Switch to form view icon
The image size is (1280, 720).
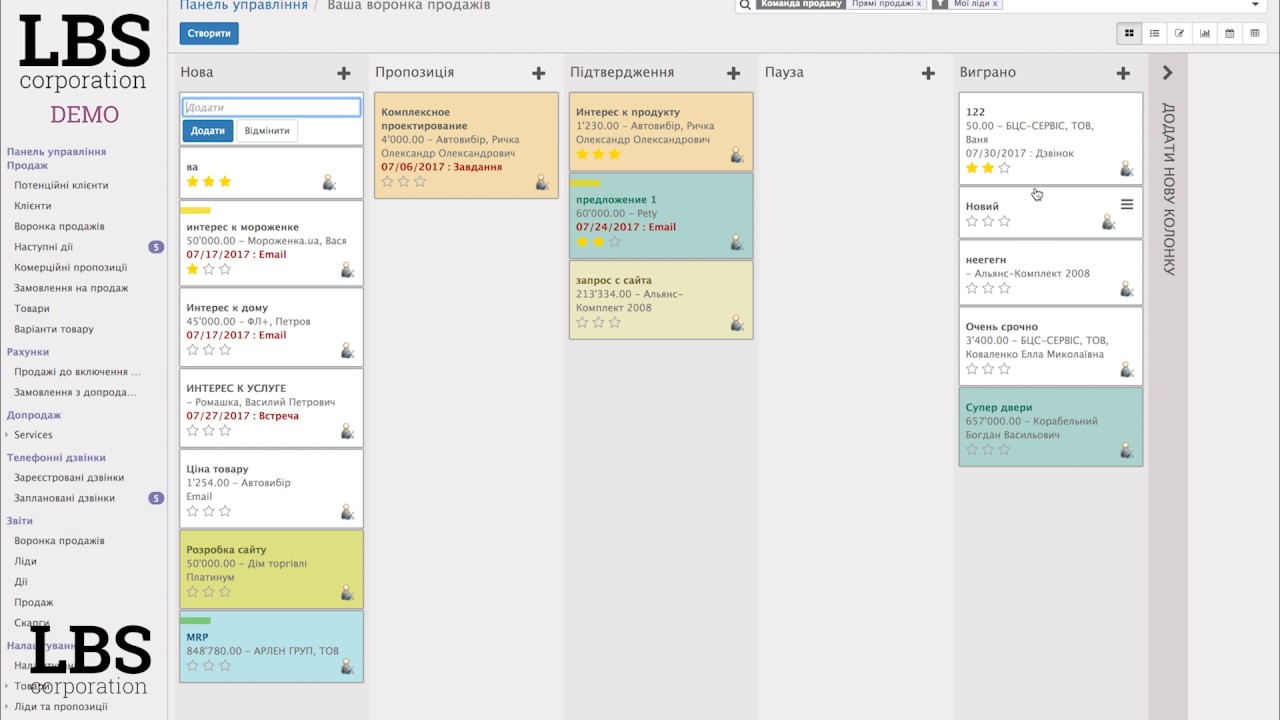[1179, 33]
